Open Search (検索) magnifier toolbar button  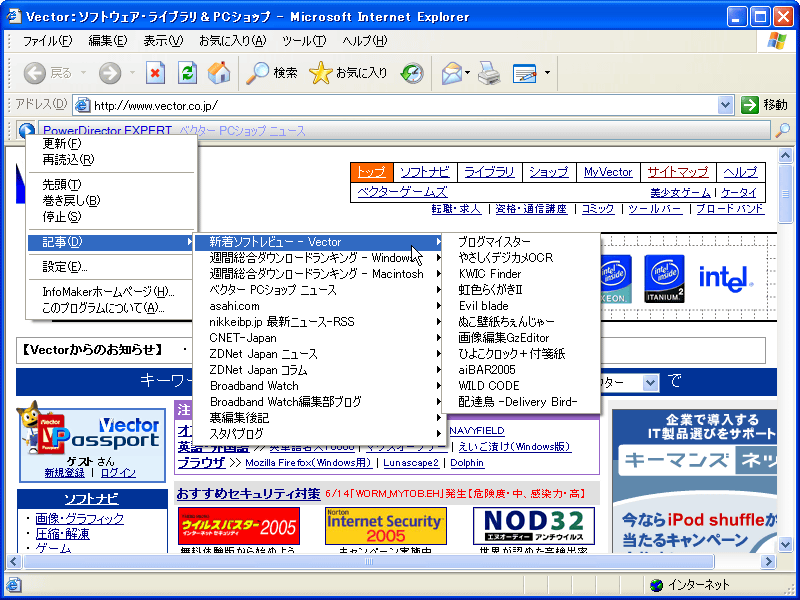point(271,73)
